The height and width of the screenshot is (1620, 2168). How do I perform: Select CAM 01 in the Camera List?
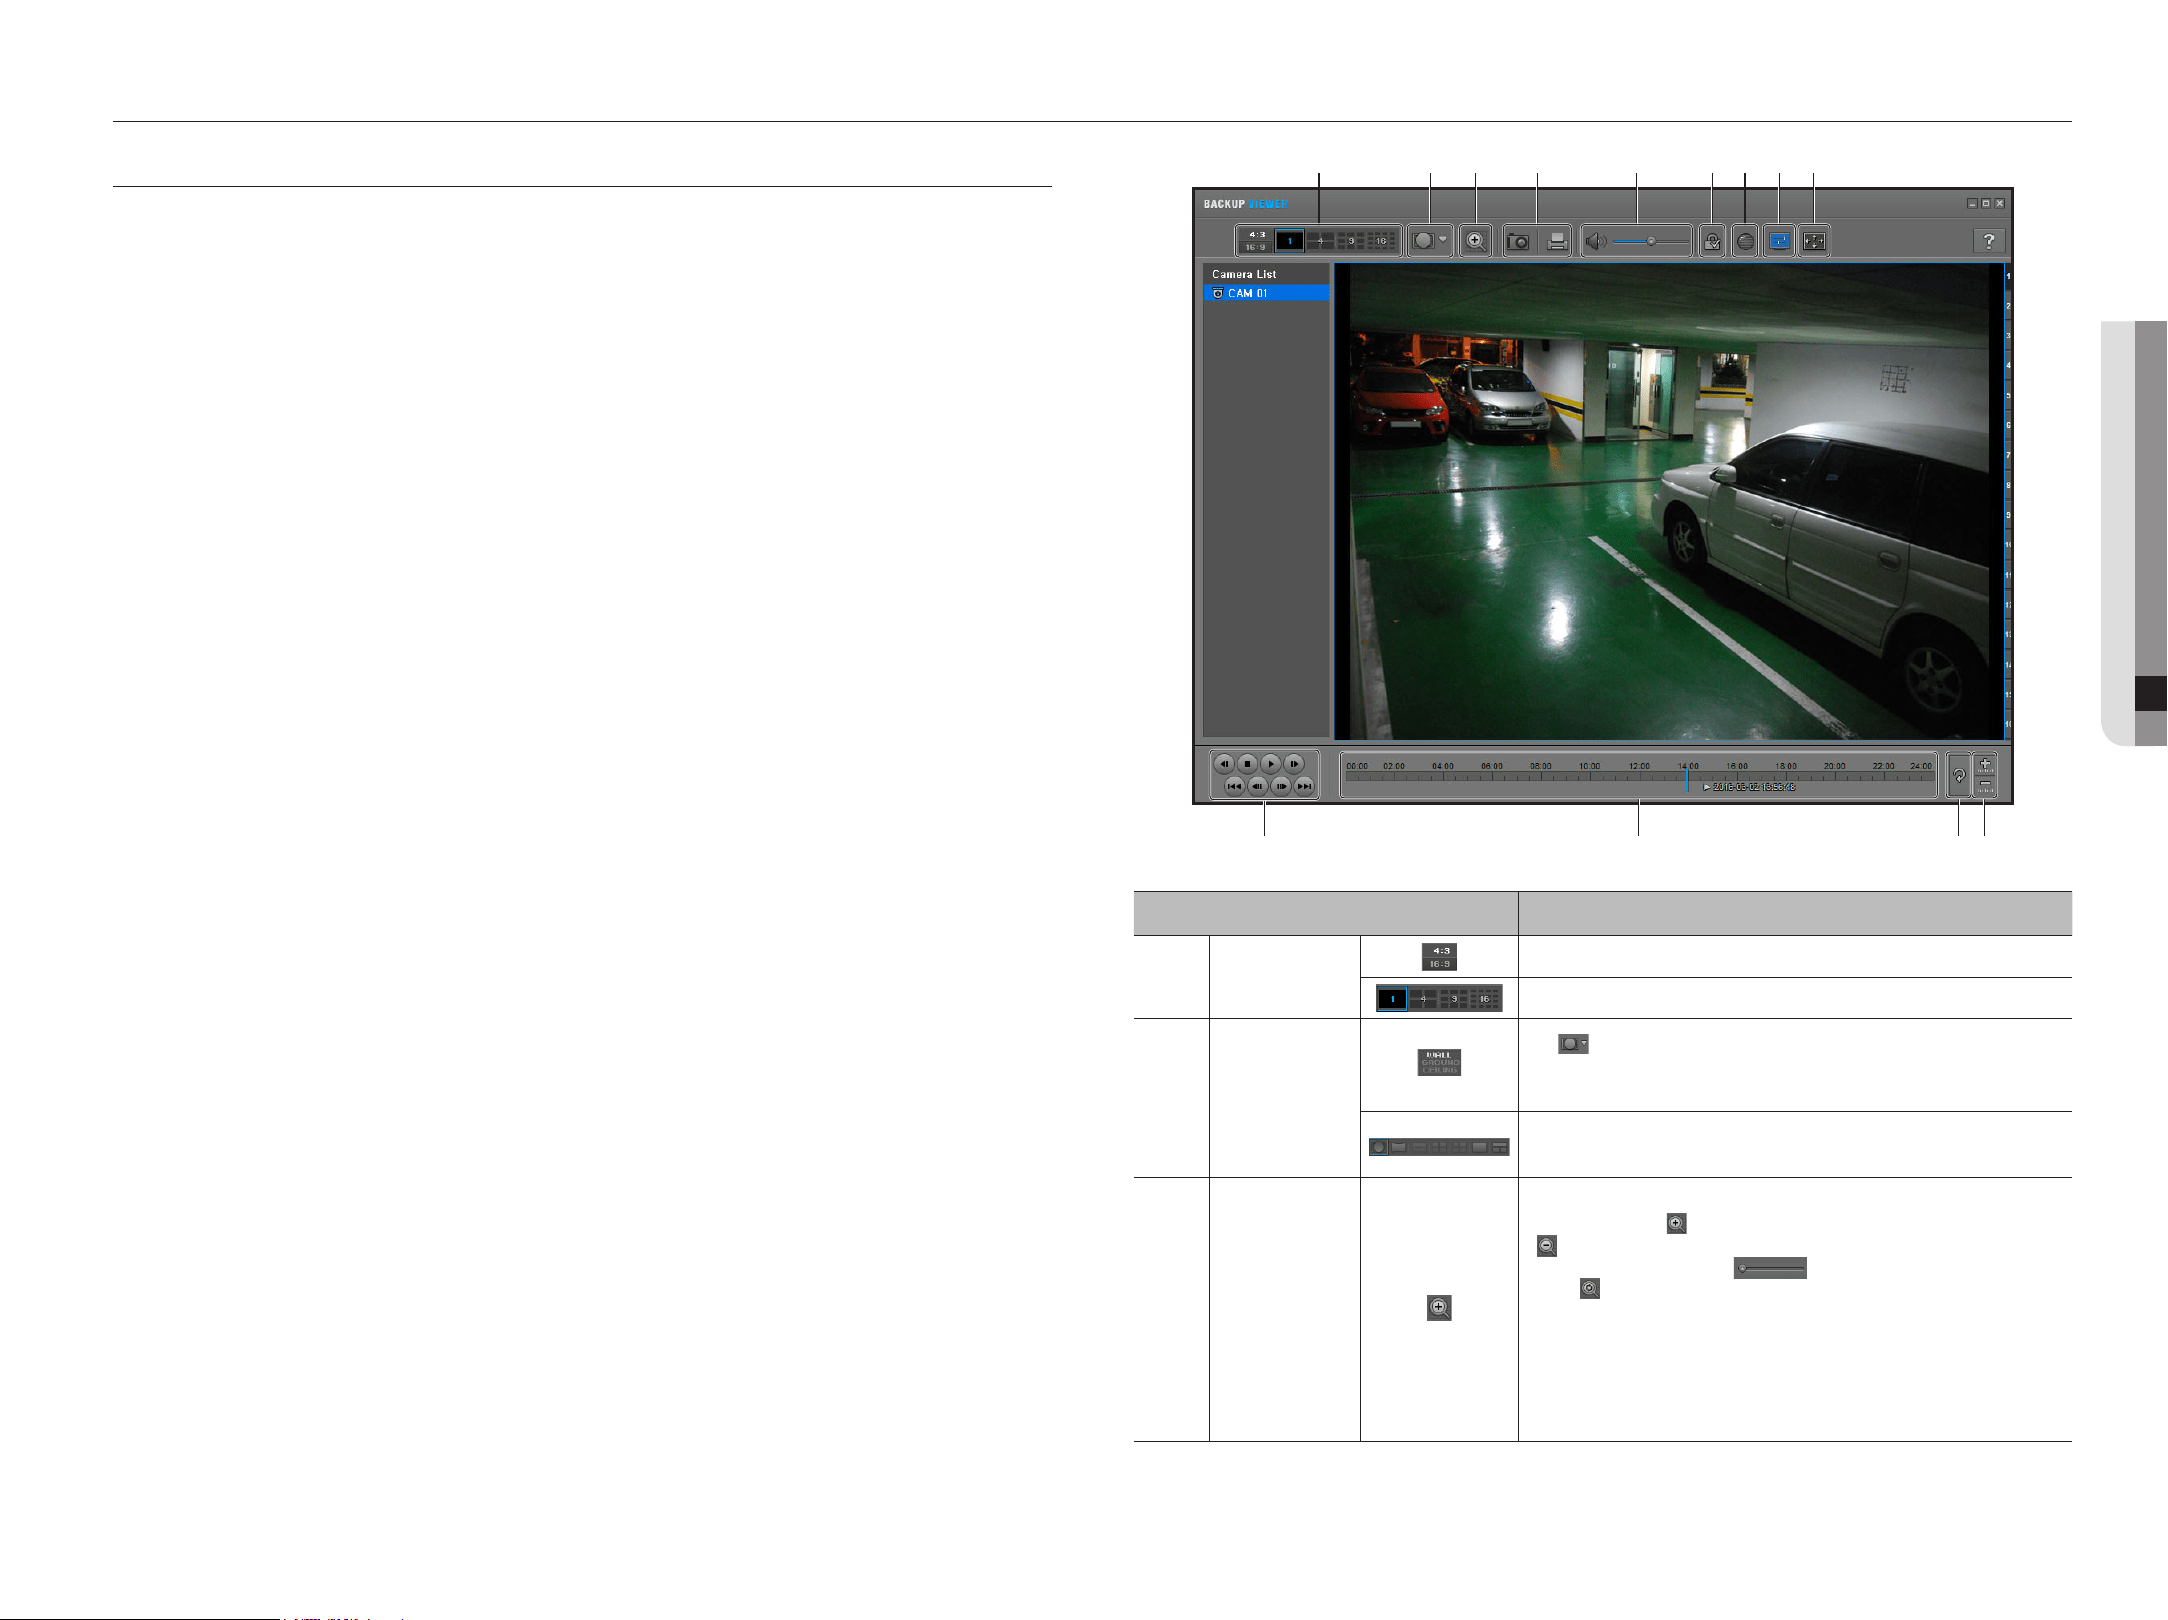pyautogui.click(x=1266, y=293)
